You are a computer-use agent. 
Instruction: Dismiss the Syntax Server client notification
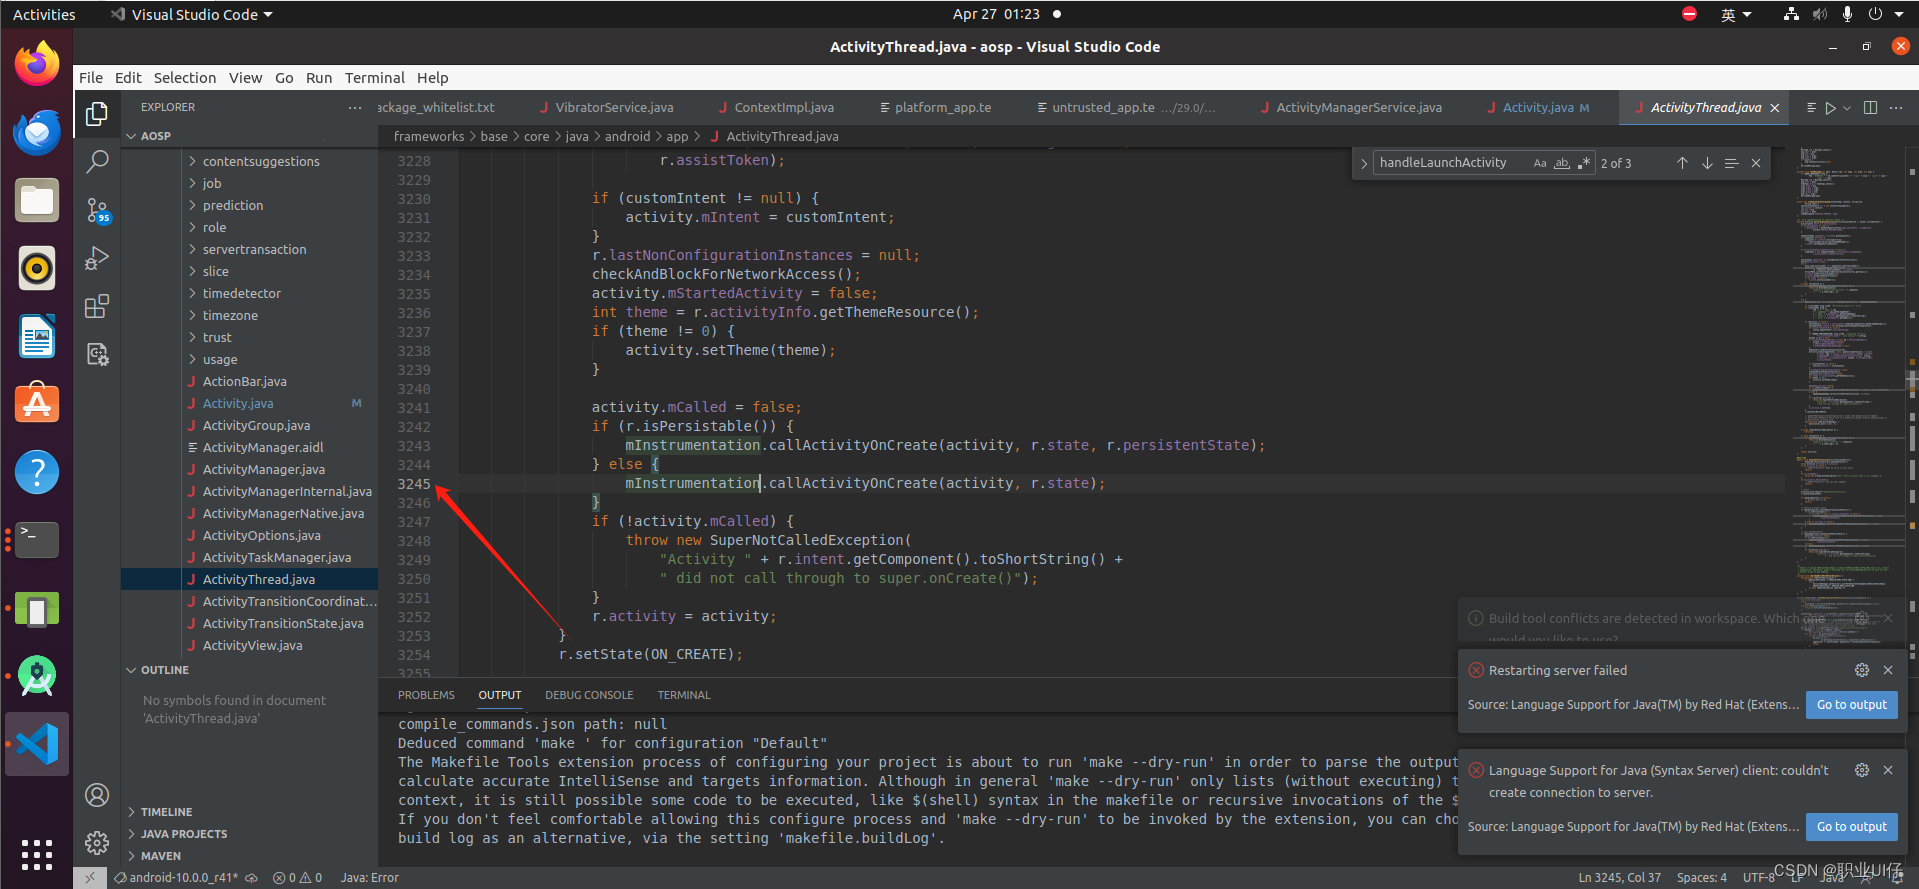tap(1888, 770)
